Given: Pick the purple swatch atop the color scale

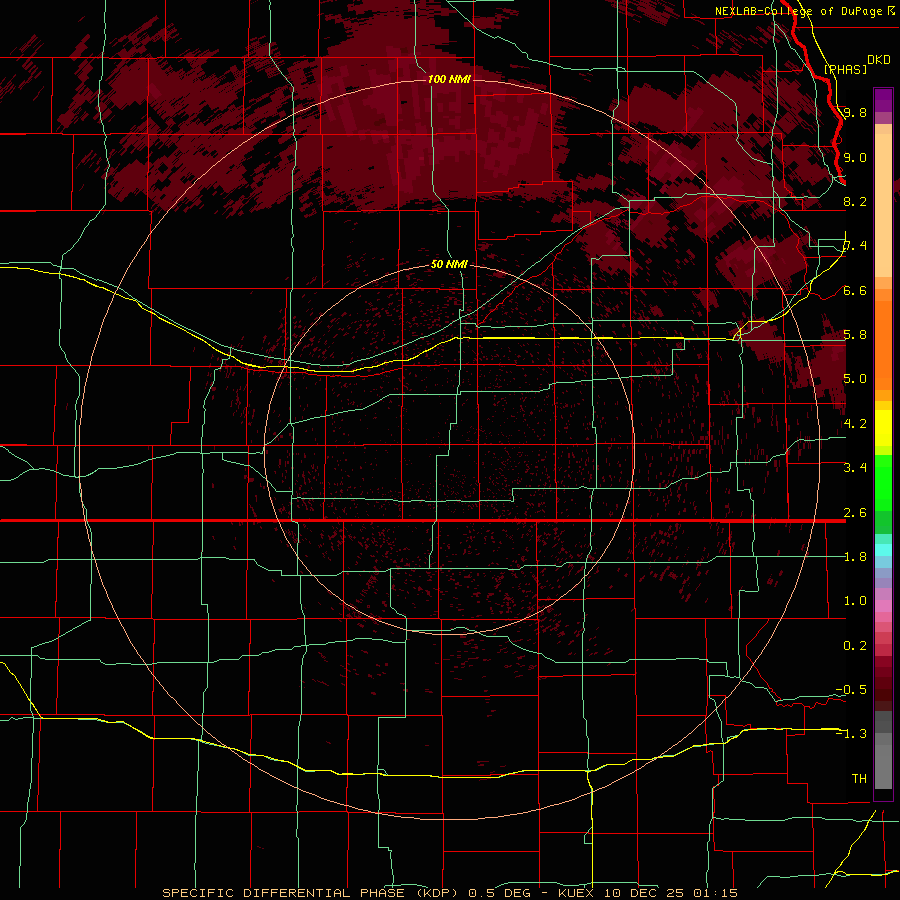Looking at the screenshot, I should [883, 100].
